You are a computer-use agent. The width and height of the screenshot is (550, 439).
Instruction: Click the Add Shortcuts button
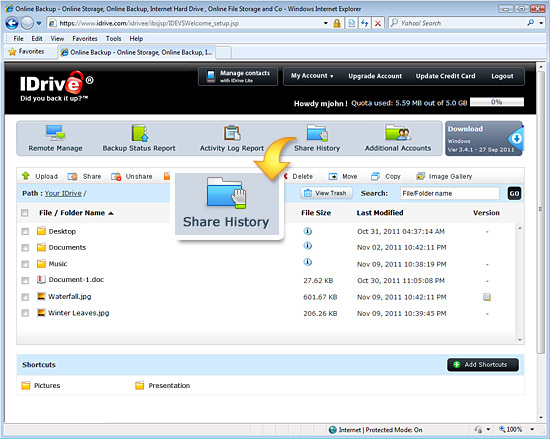[x=483, y=365]
